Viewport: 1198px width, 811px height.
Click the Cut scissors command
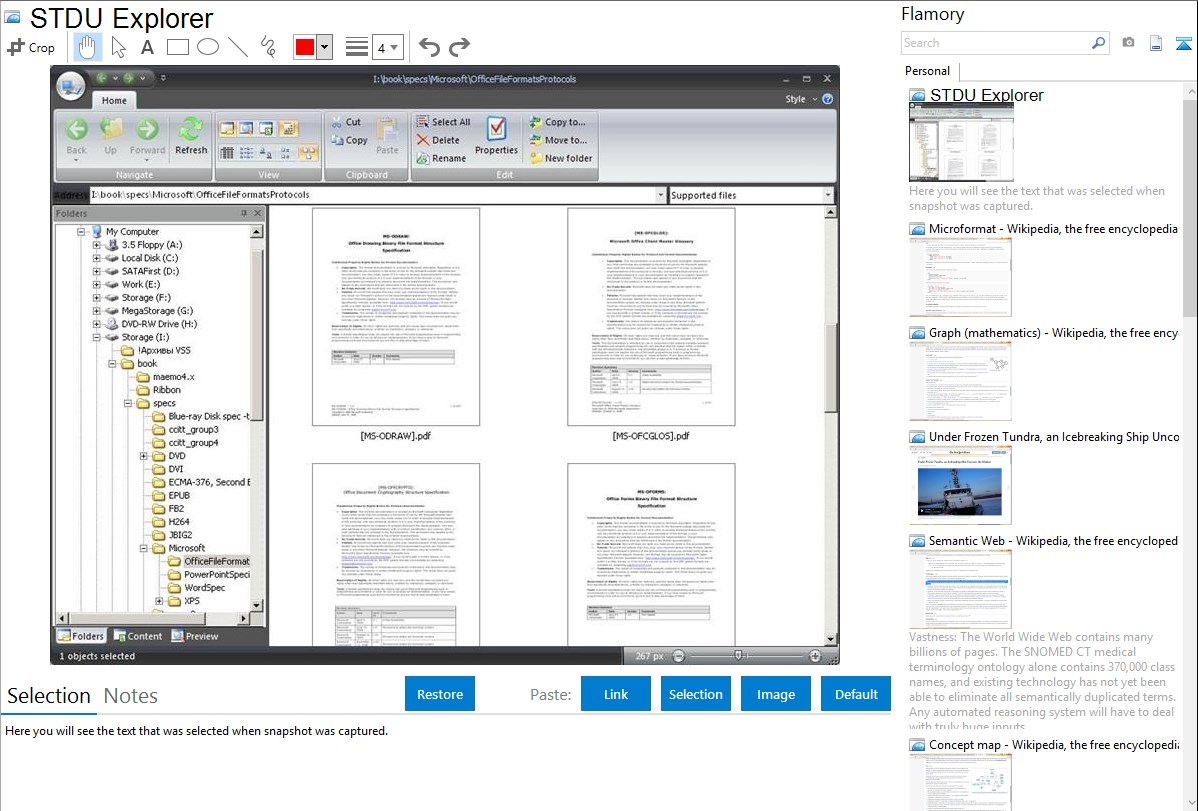(345, 122)
